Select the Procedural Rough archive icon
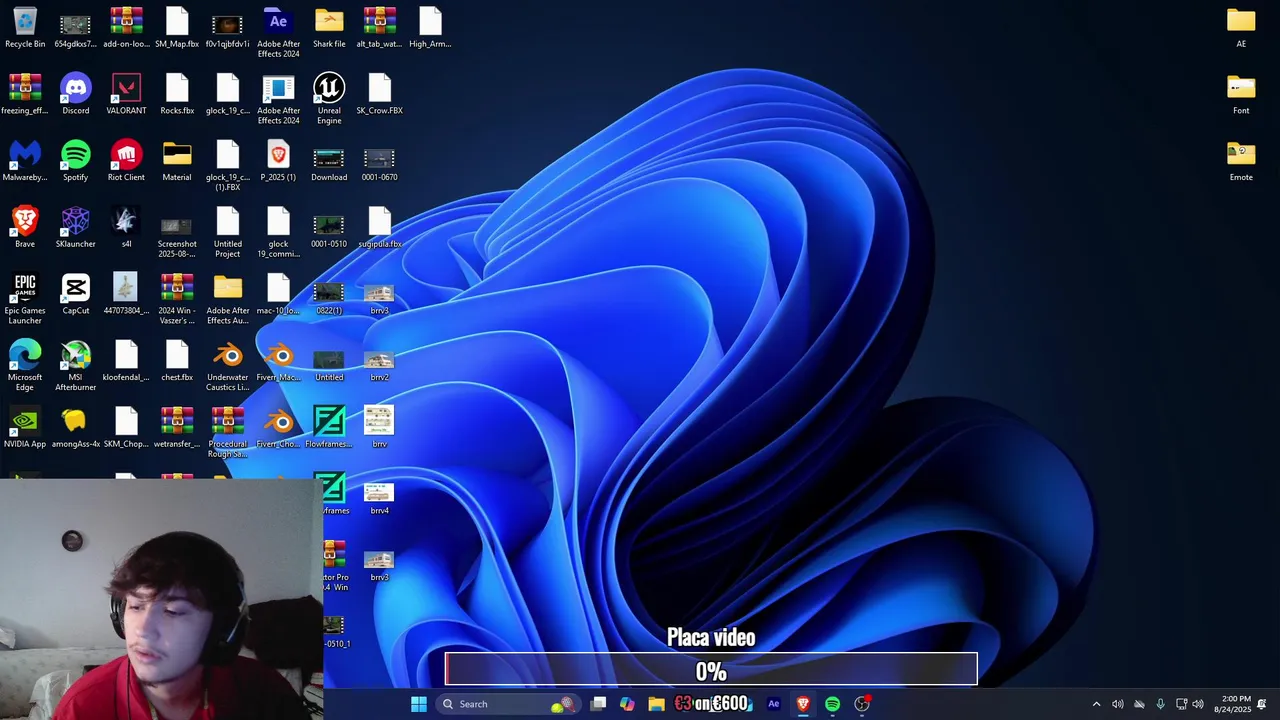Image resolution: width=1280 pixels, height=720 pixels. [227, 433]
